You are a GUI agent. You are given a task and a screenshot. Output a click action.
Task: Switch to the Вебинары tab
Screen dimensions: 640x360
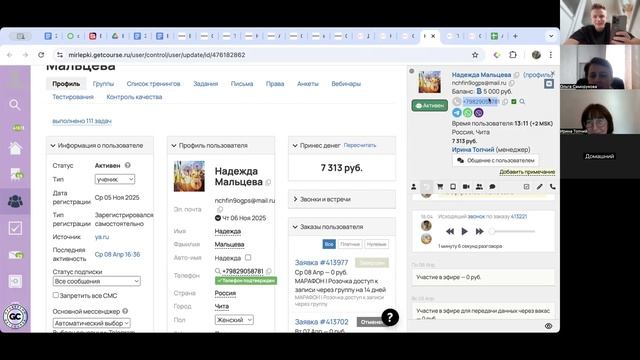(346, 84)
